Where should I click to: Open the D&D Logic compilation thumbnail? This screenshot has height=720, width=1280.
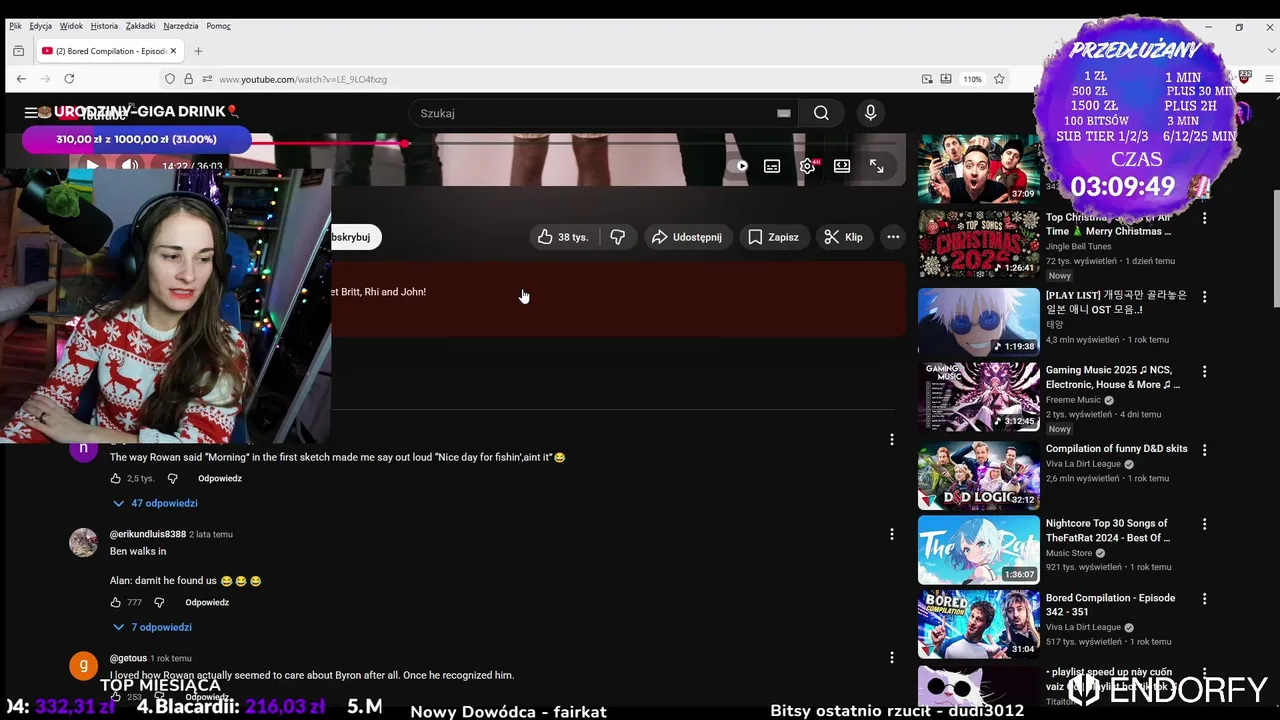[x=979, y=475]
